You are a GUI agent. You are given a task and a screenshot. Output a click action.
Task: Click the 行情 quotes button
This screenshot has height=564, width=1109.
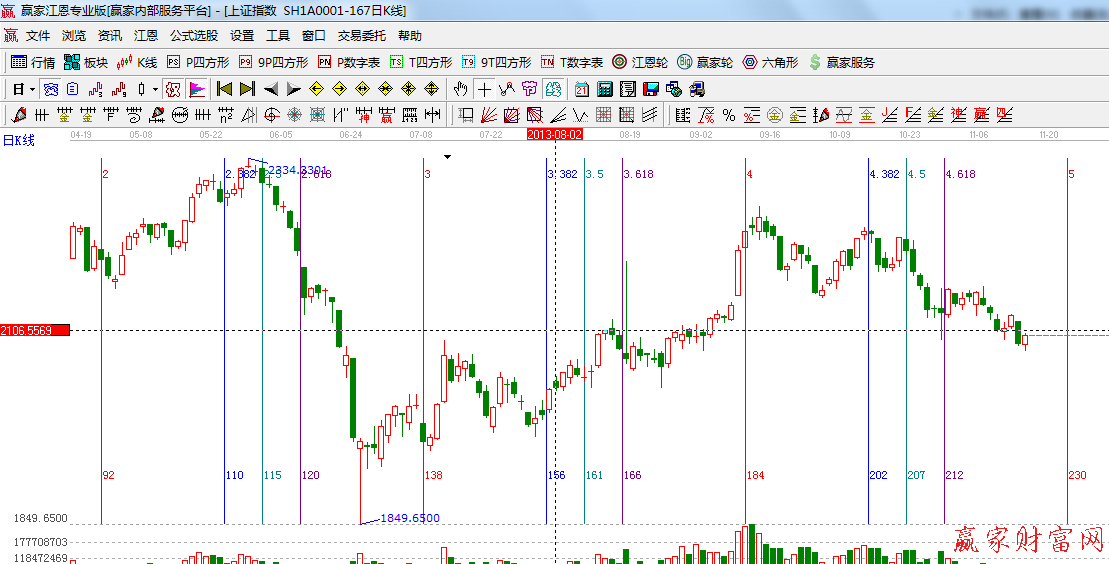[33, 62]
